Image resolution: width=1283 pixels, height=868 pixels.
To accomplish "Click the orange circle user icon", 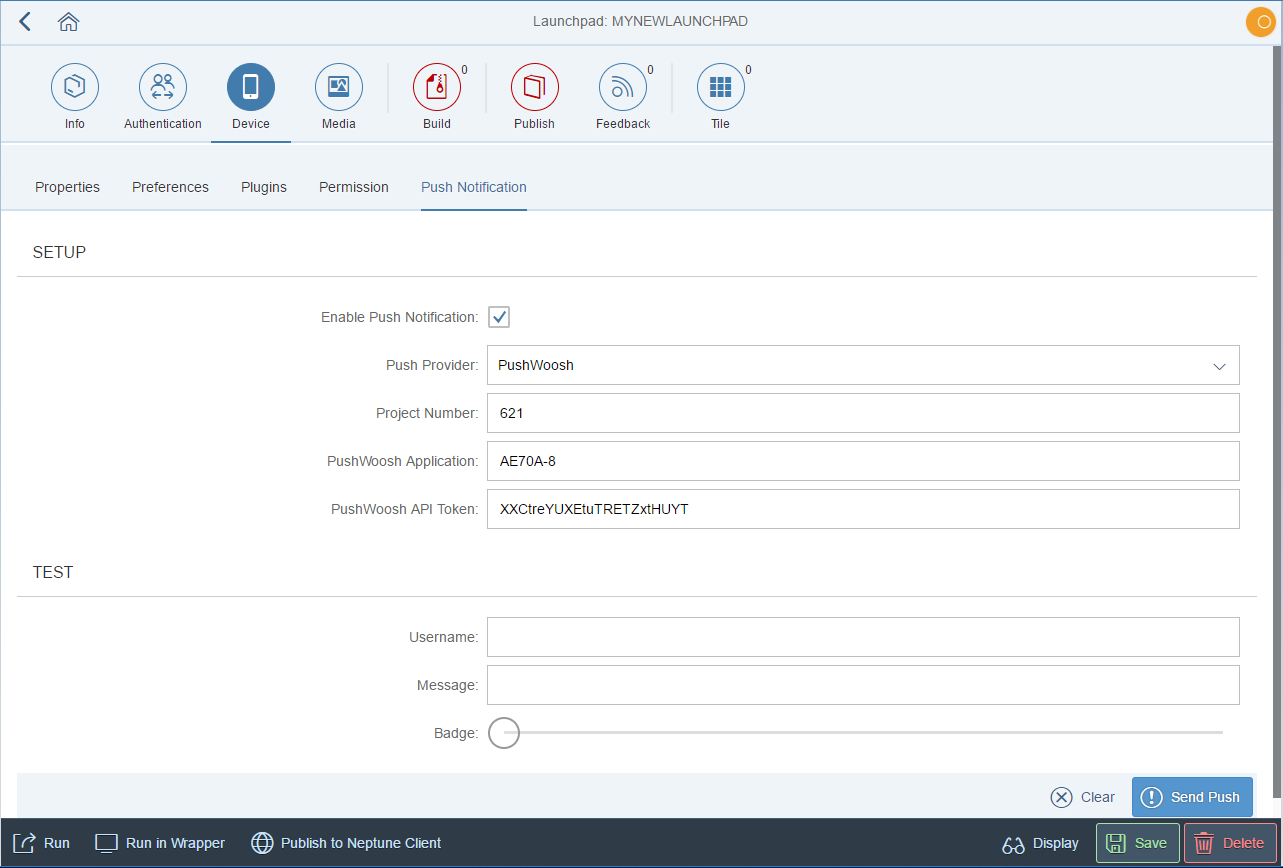I will (x=1261, y=22).
